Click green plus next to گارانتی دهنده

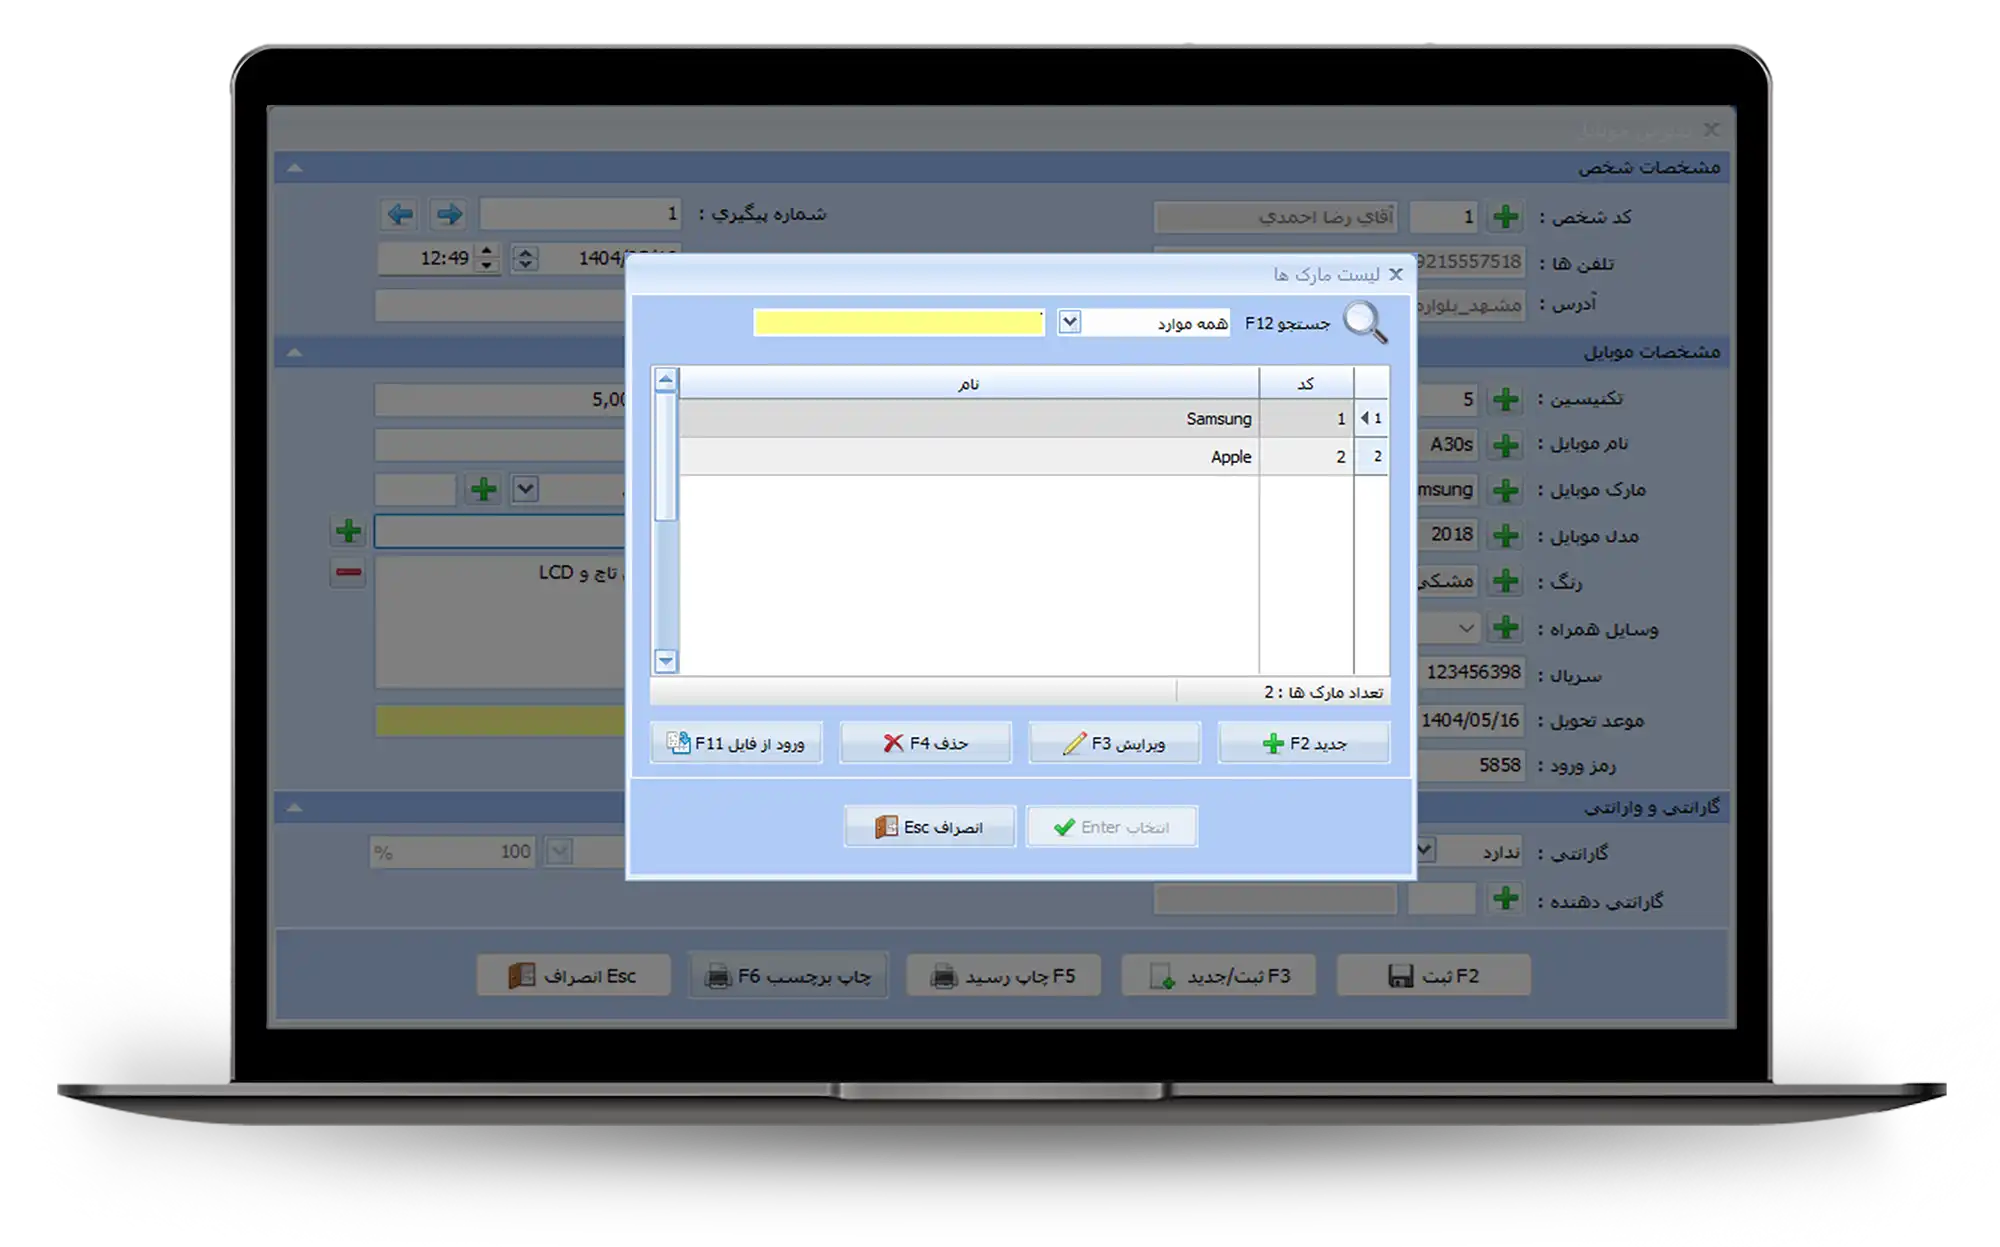(1505, 898)
